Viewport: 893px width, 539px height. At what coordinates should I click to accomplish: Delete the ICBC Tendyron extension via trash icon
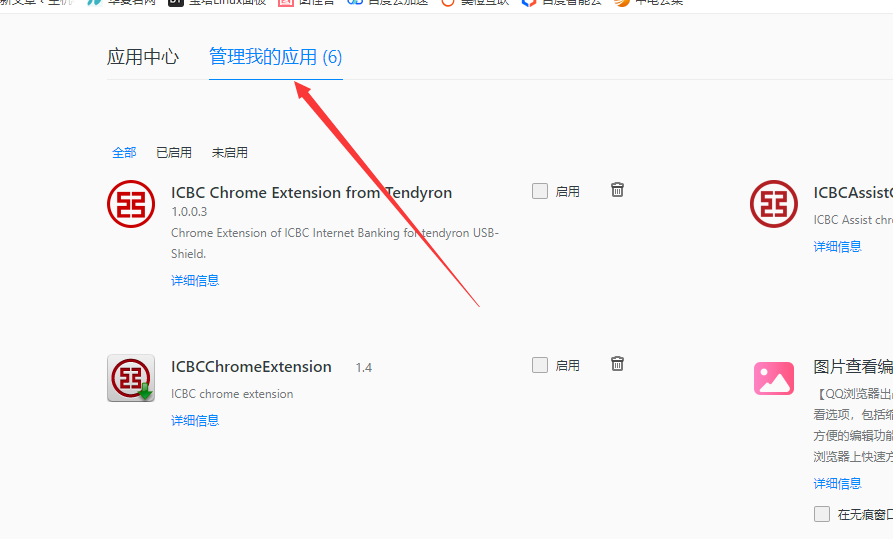[x=617, y=190]
